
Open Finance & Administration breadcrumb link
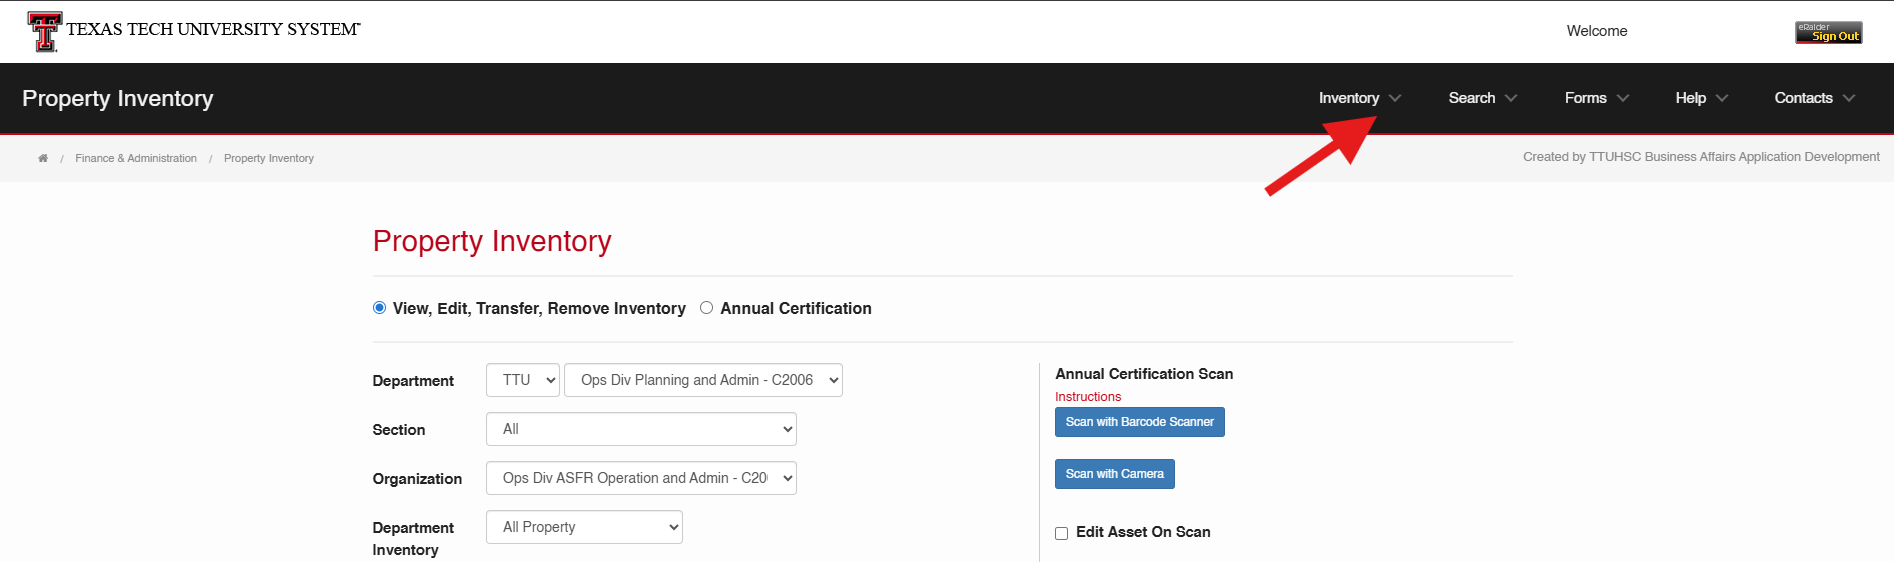pos(136,158)
